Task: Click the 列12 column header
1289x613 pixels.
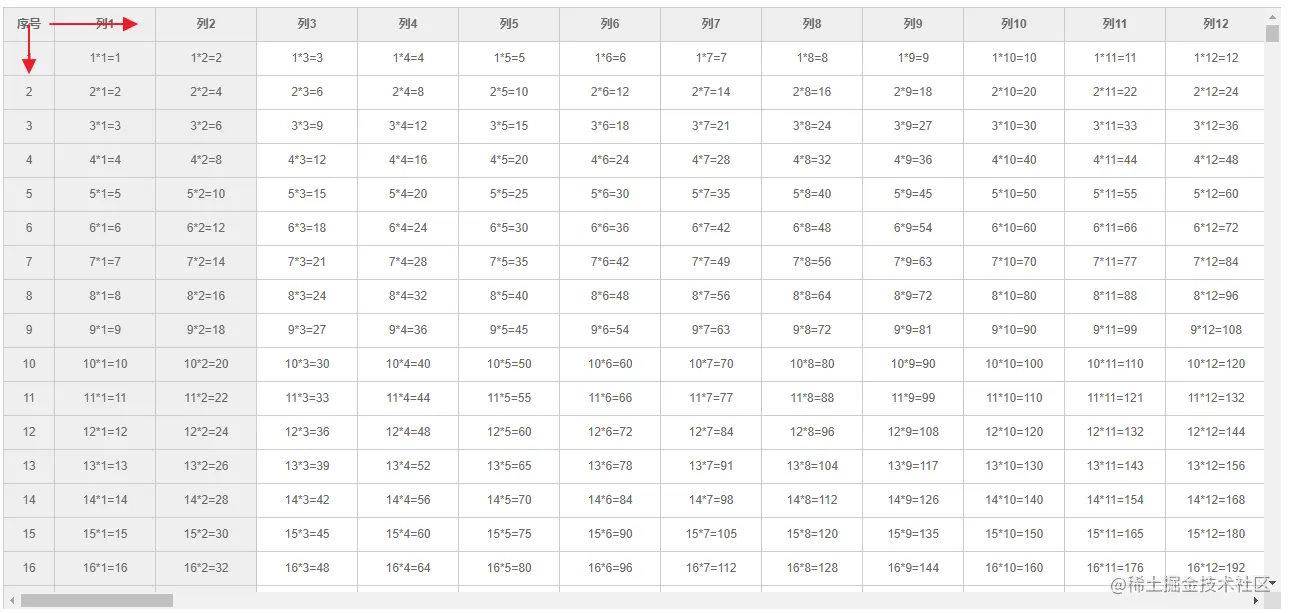Action: pyautogui.click(x=1215, y=24)
